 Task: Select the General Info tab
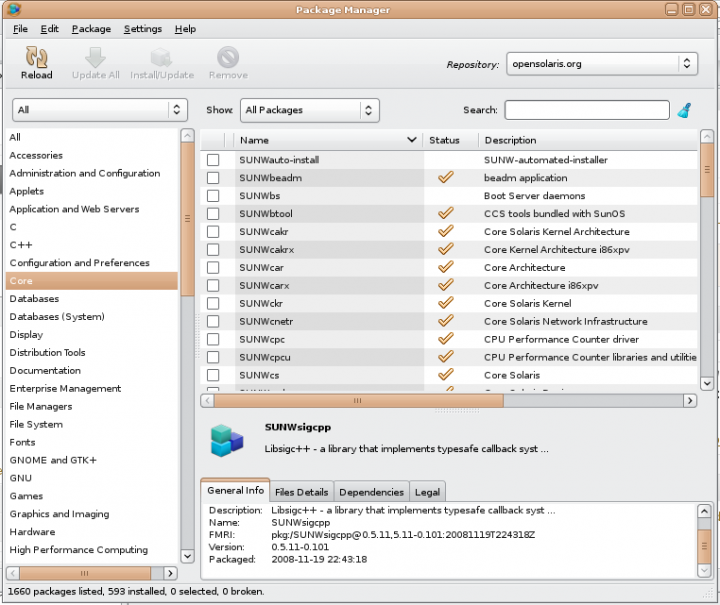[236, 490]
